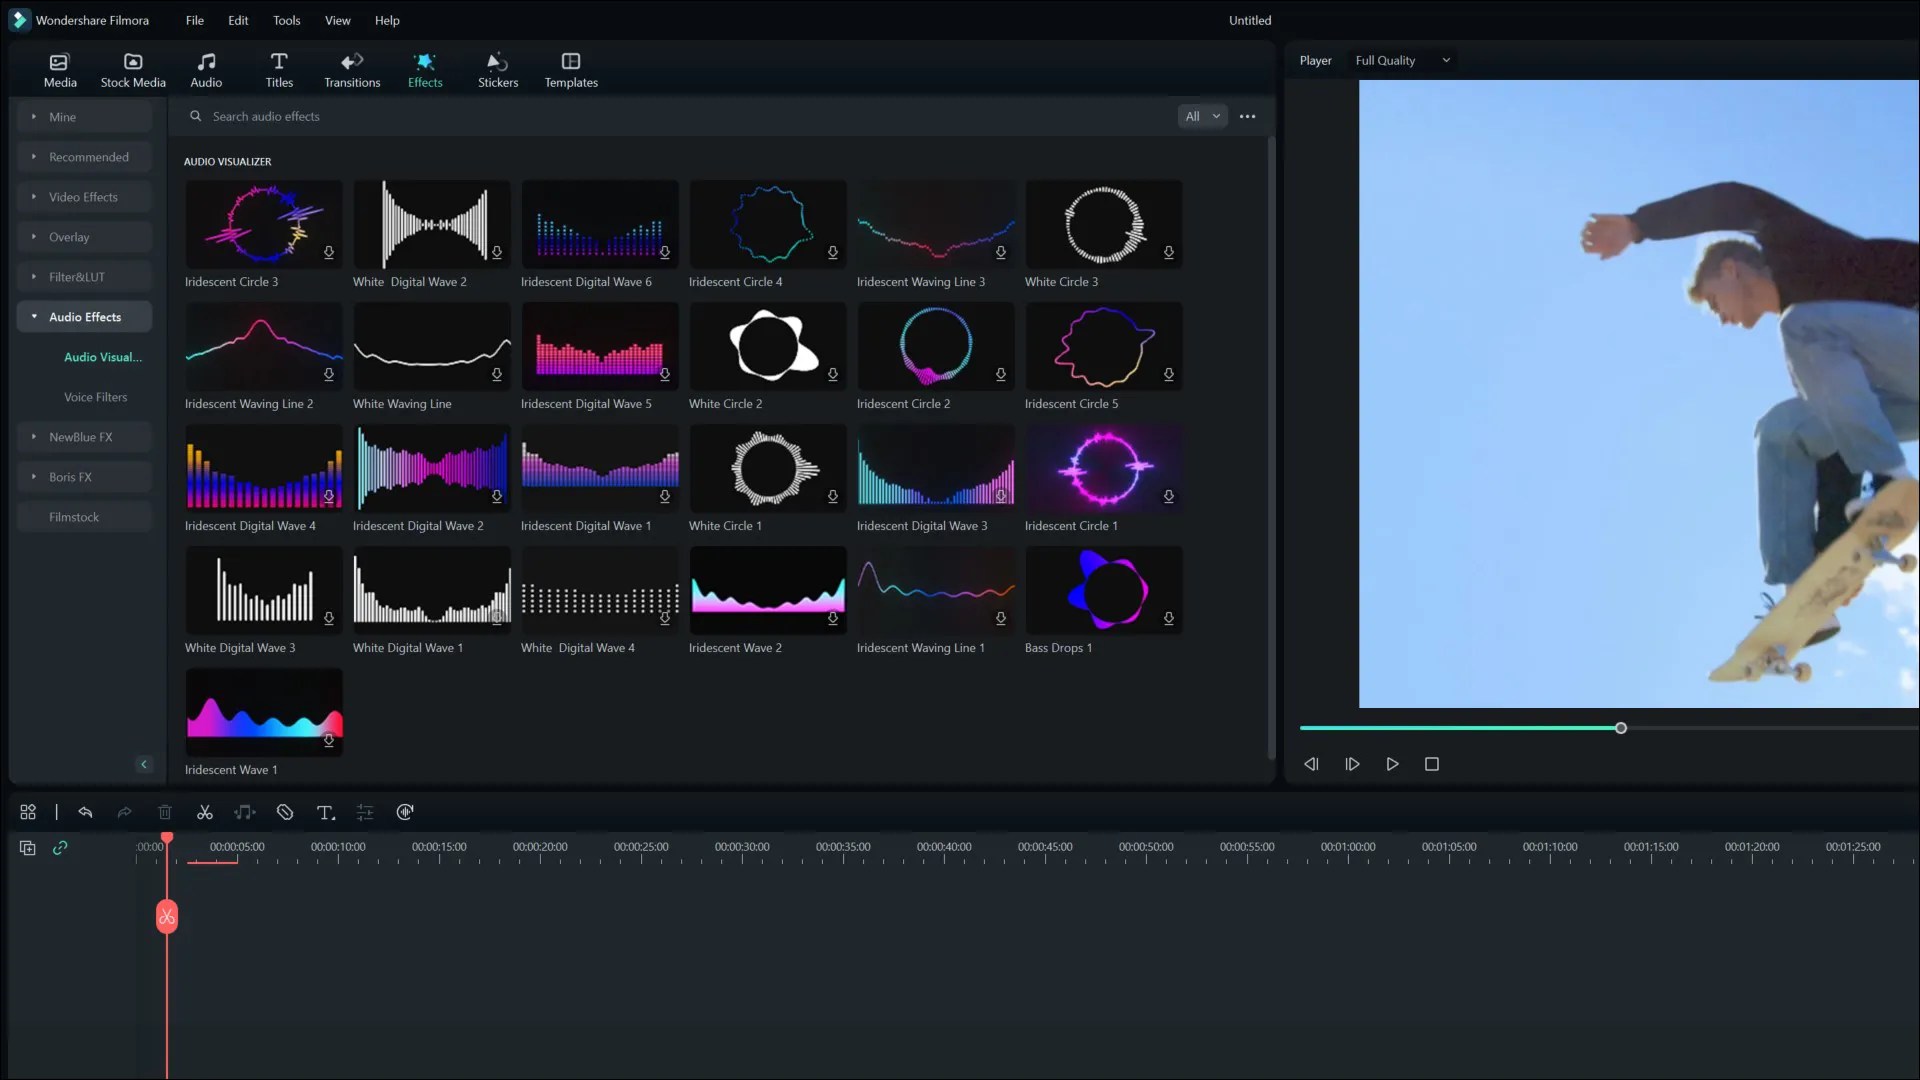The width and height of the screenshot is (1920, 1080).
Task: Open the Stickers panel
Action: click(x=497, y=70)
